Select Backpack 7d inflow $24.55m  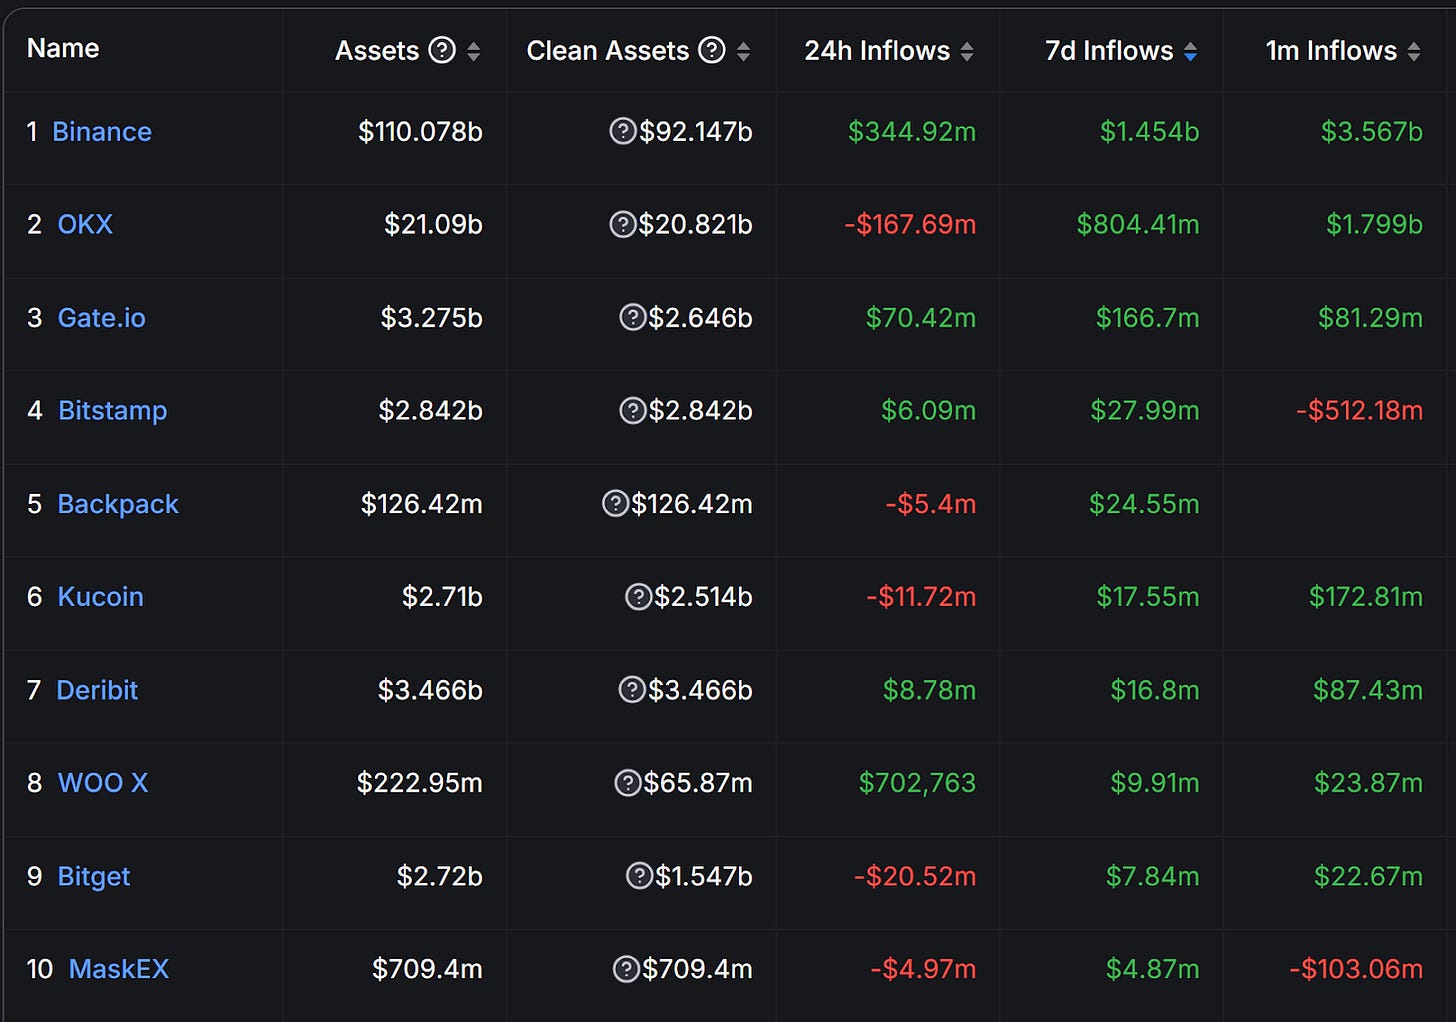click(x=1144, y=503)
